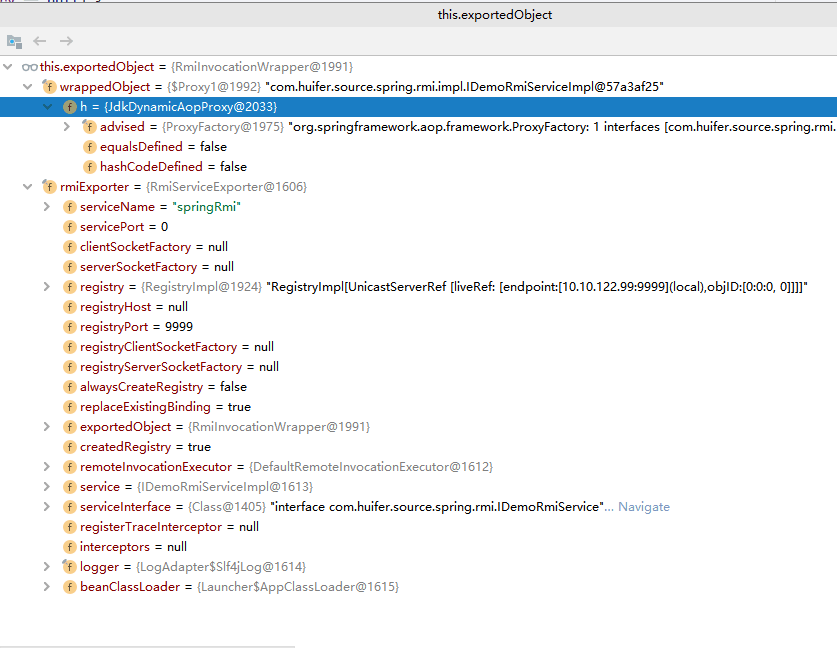This screenshot has height=648, width=837.
Task: Click the field icon next to logger
Action: (x=69, y=566)
